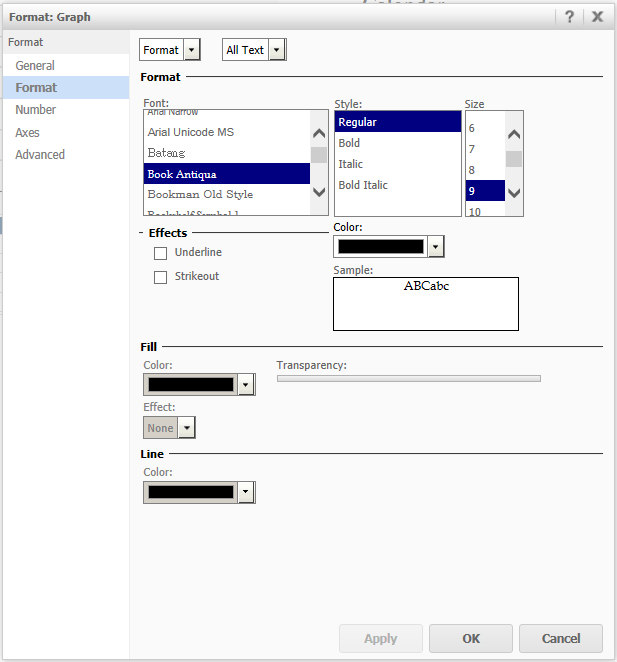
Task: Expand the fill Effect None dropdown
Action: point(186,428)
